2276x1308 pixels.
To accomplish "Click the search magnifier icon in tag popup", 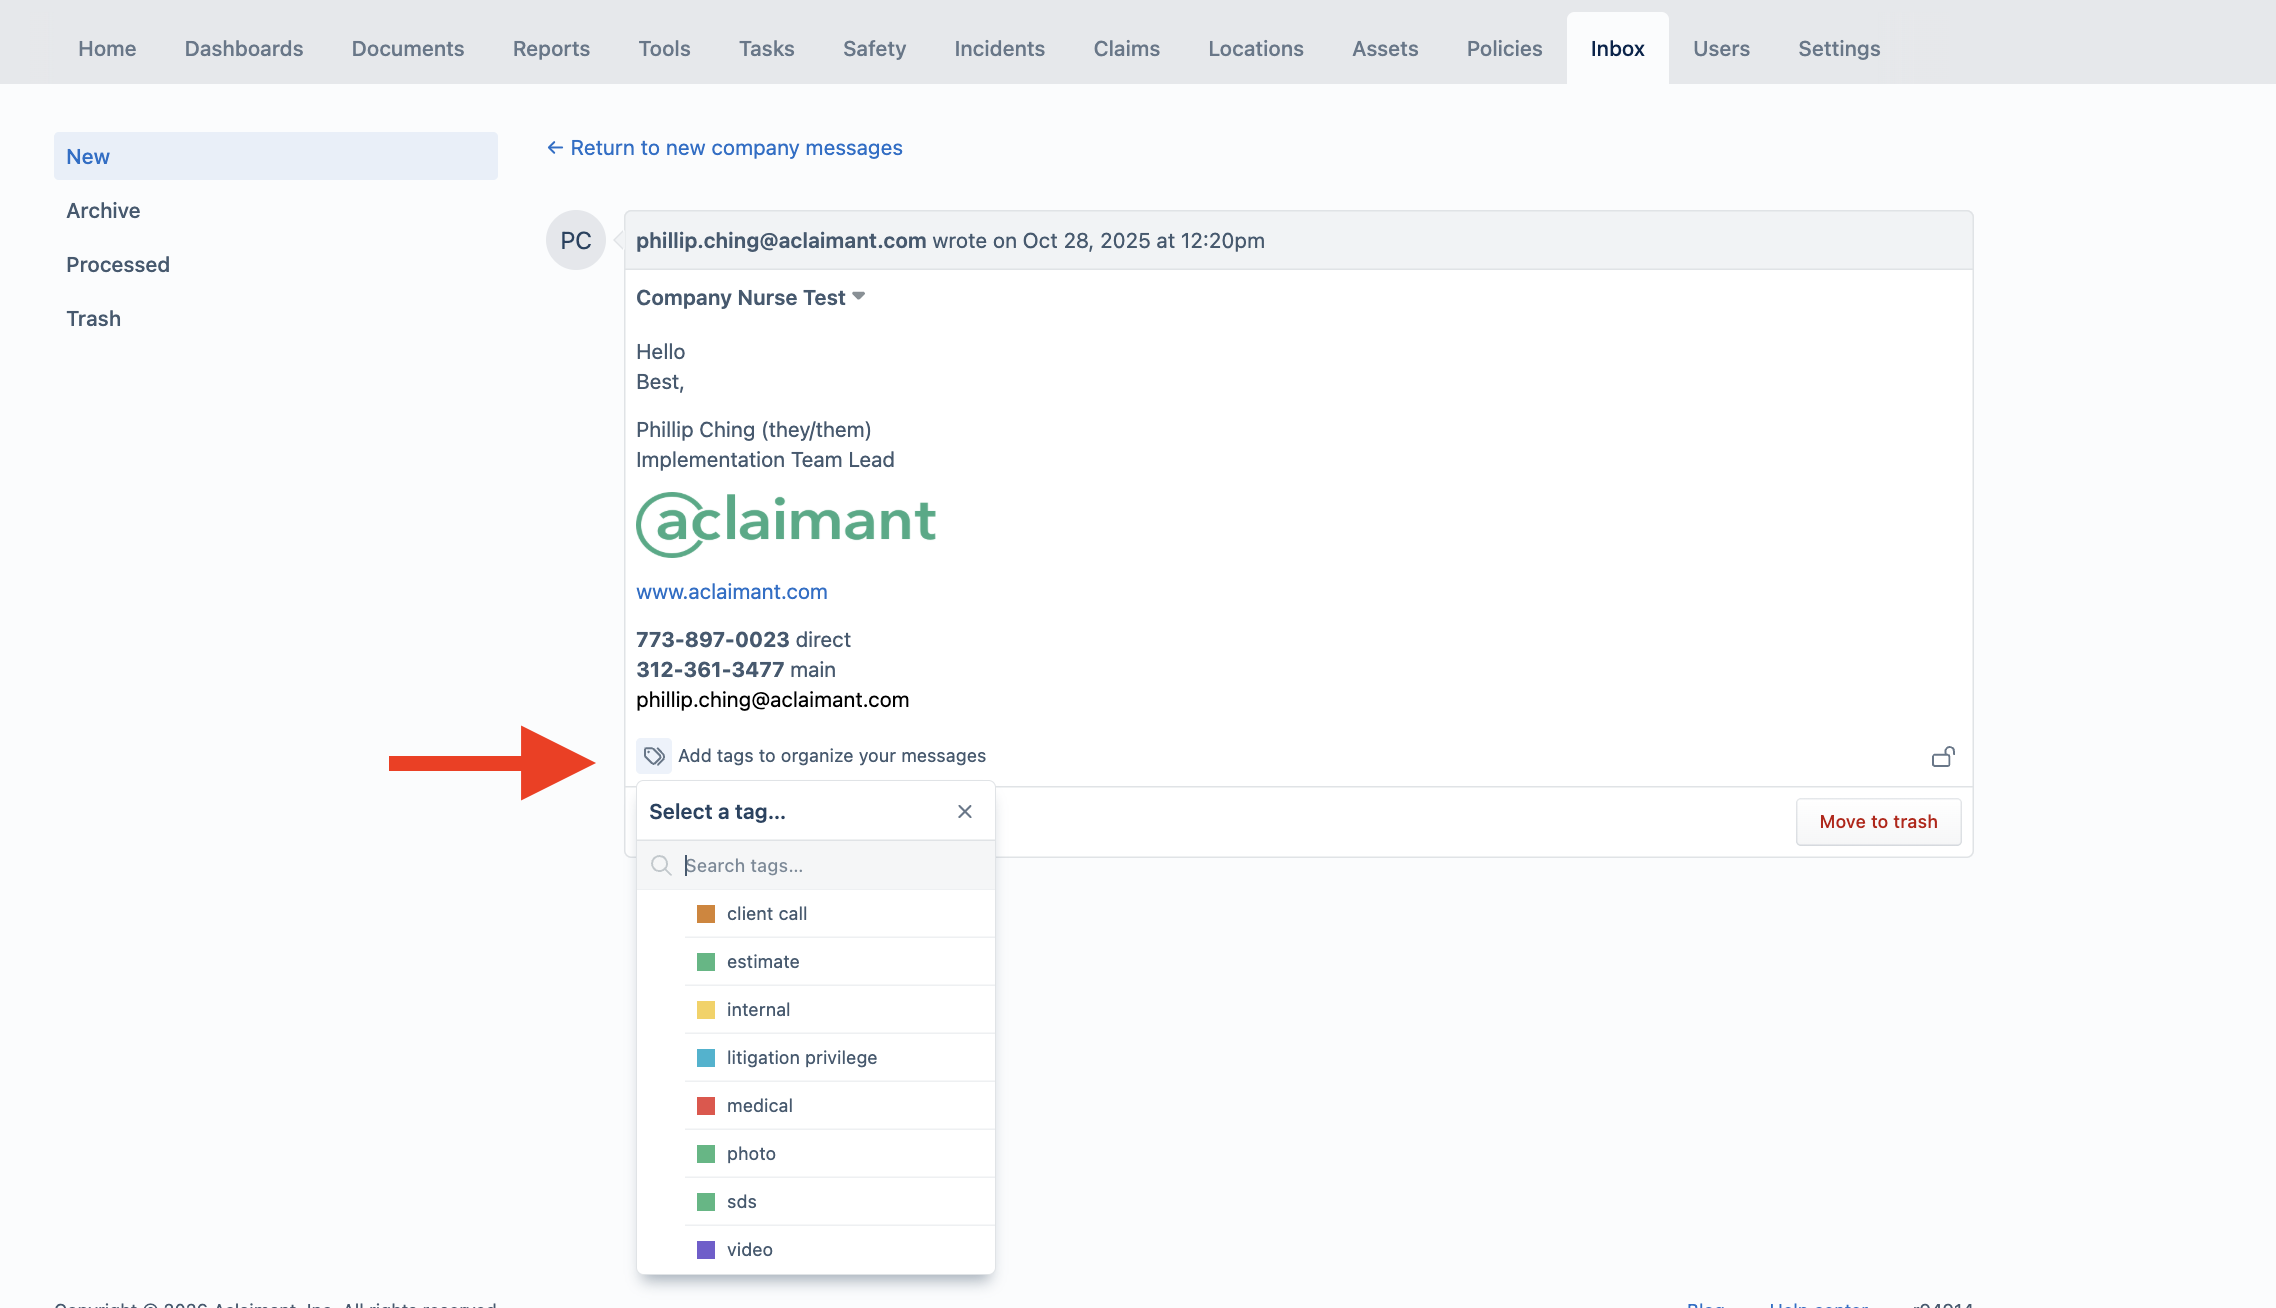I will pyautogui.click(x=661, y=866).
